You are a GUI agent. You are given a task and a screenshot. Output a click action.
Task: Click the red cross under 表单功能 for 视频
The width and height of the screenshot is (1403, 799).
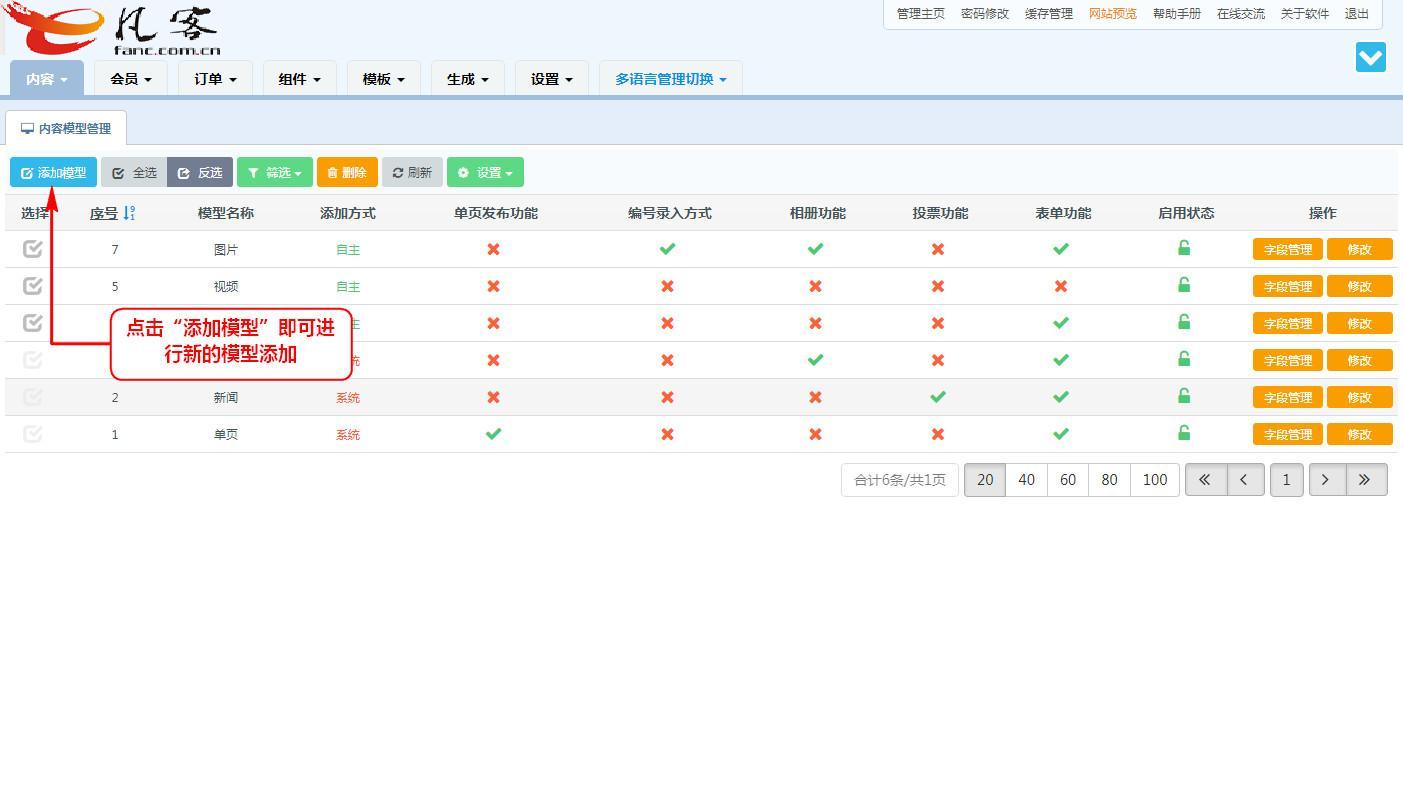[x=1061, y=286]
